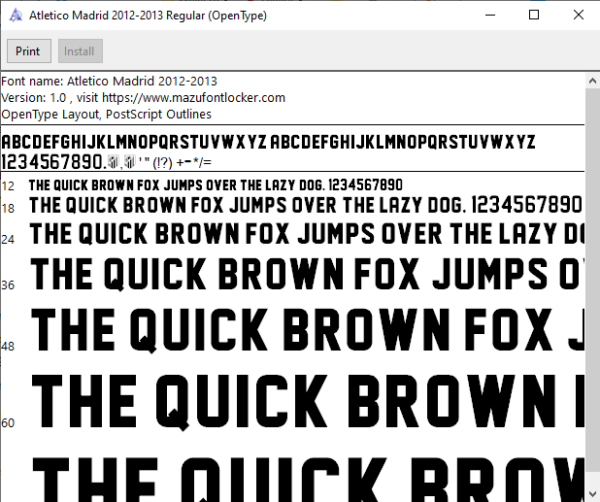Viewport: 600px width, 502px height.
Task: Click the size 12 label
Action: tap(8, 186)
